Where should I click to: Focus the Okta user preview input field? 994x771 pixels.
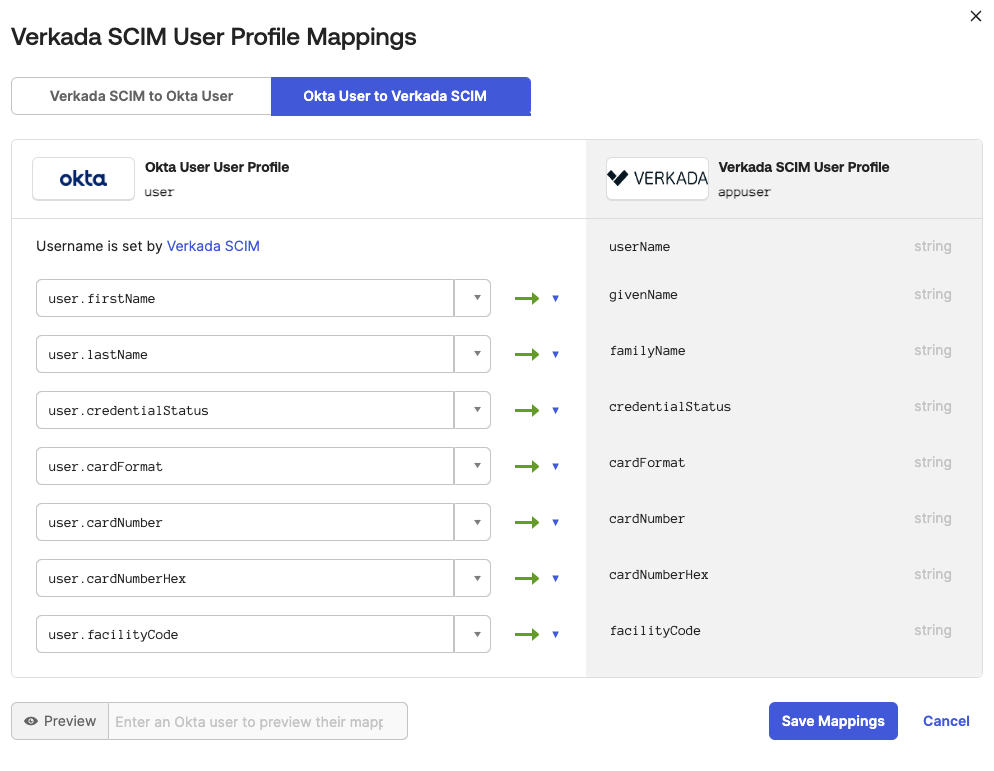click(257, 721)
